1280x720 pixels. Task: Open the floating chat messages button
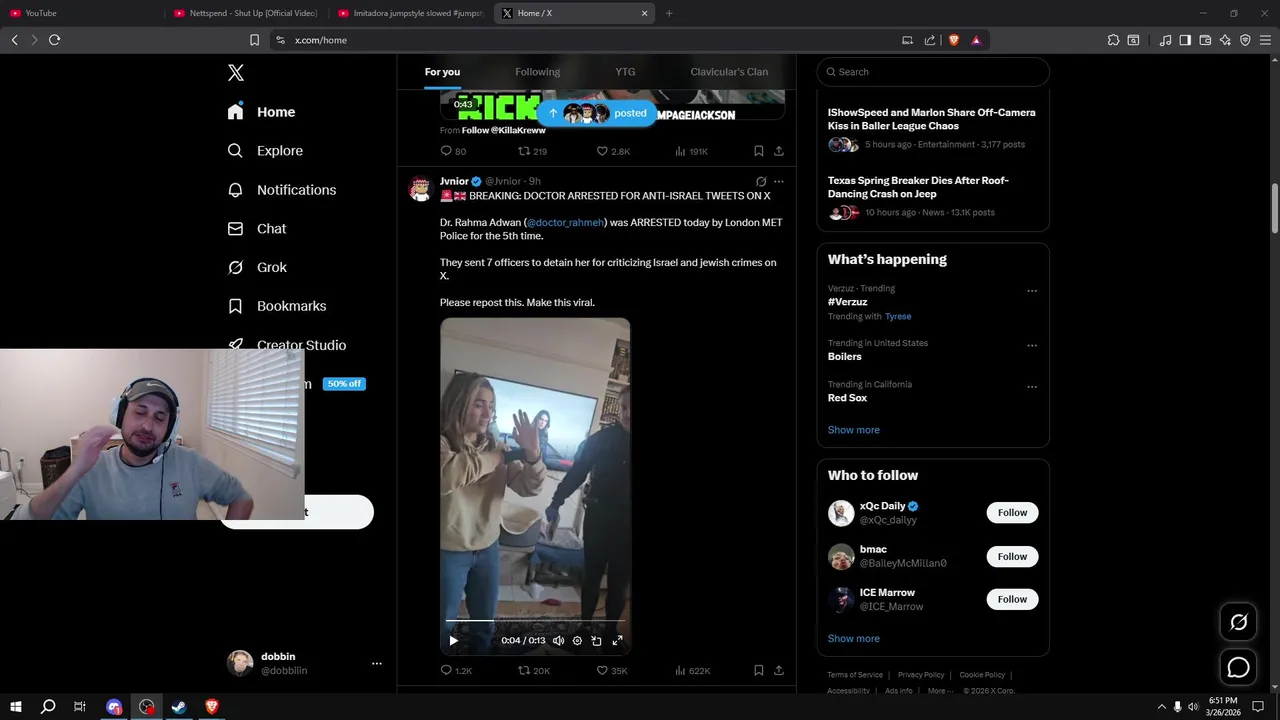coord(1238,668)
